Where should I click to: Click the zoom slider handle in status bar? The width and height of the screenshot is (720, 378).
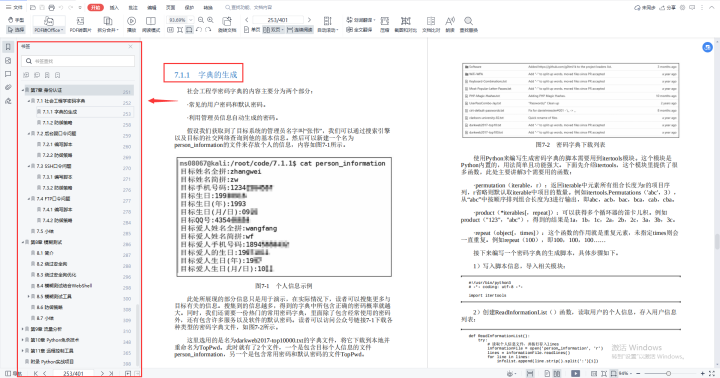click(x=669, y=373)
